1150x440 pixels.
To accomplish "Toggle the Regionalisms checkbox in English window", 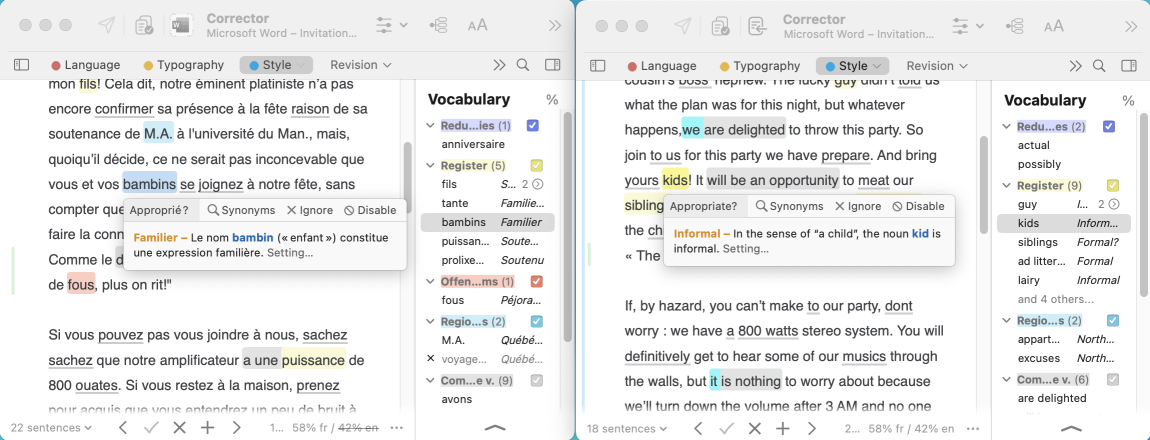I will click(x=1113, y=320).
